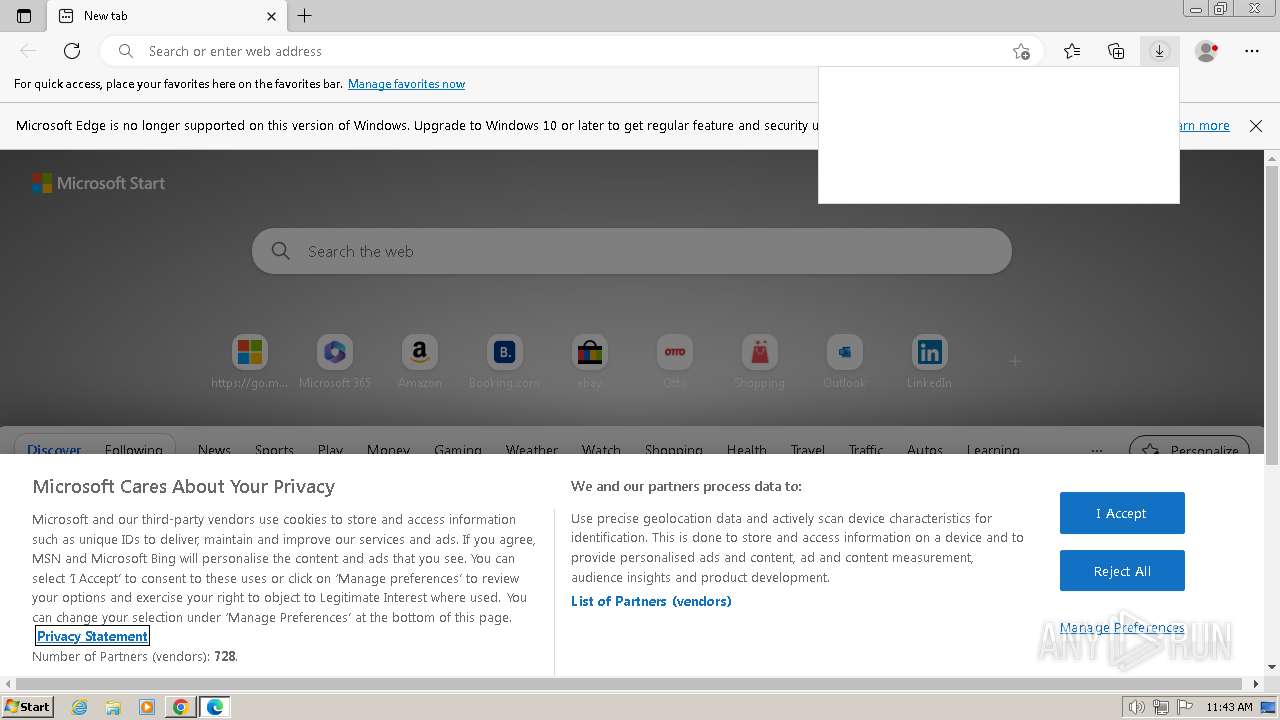Open List of Partners (vendors) link
Image resolution: width=1280 pixels, height=720 pixels.
[651, 601]
